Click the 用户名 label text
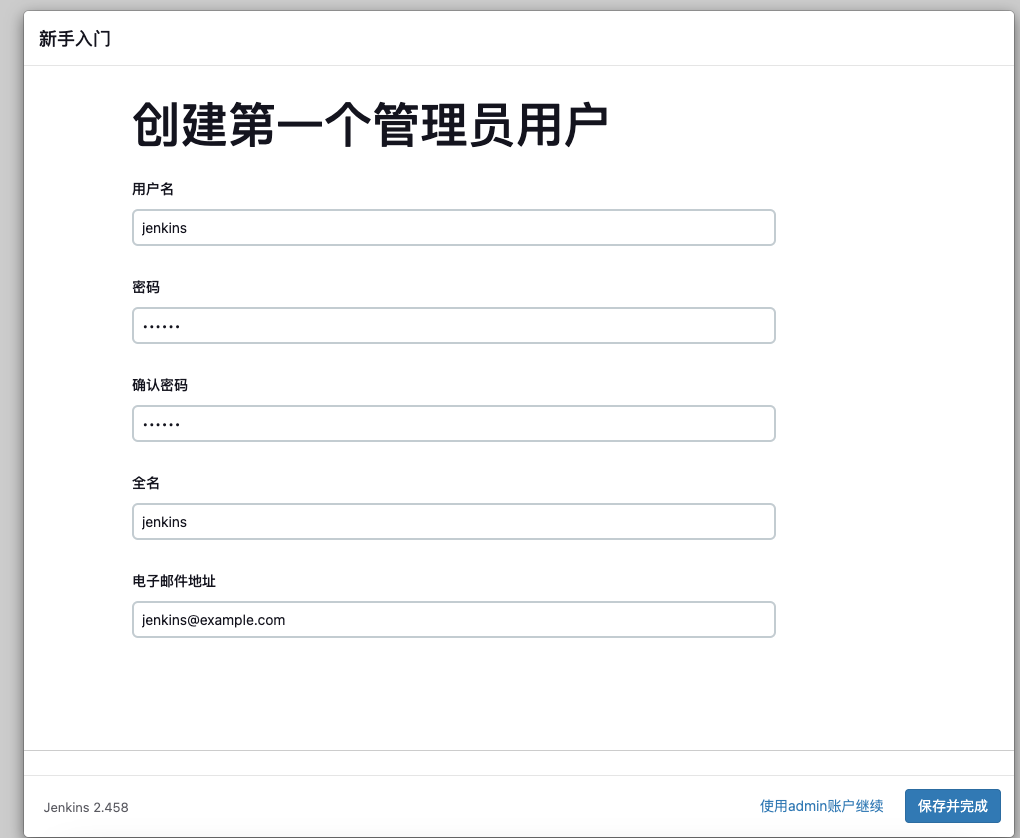Screen dimensions: 1020x838 click(153, 189)
